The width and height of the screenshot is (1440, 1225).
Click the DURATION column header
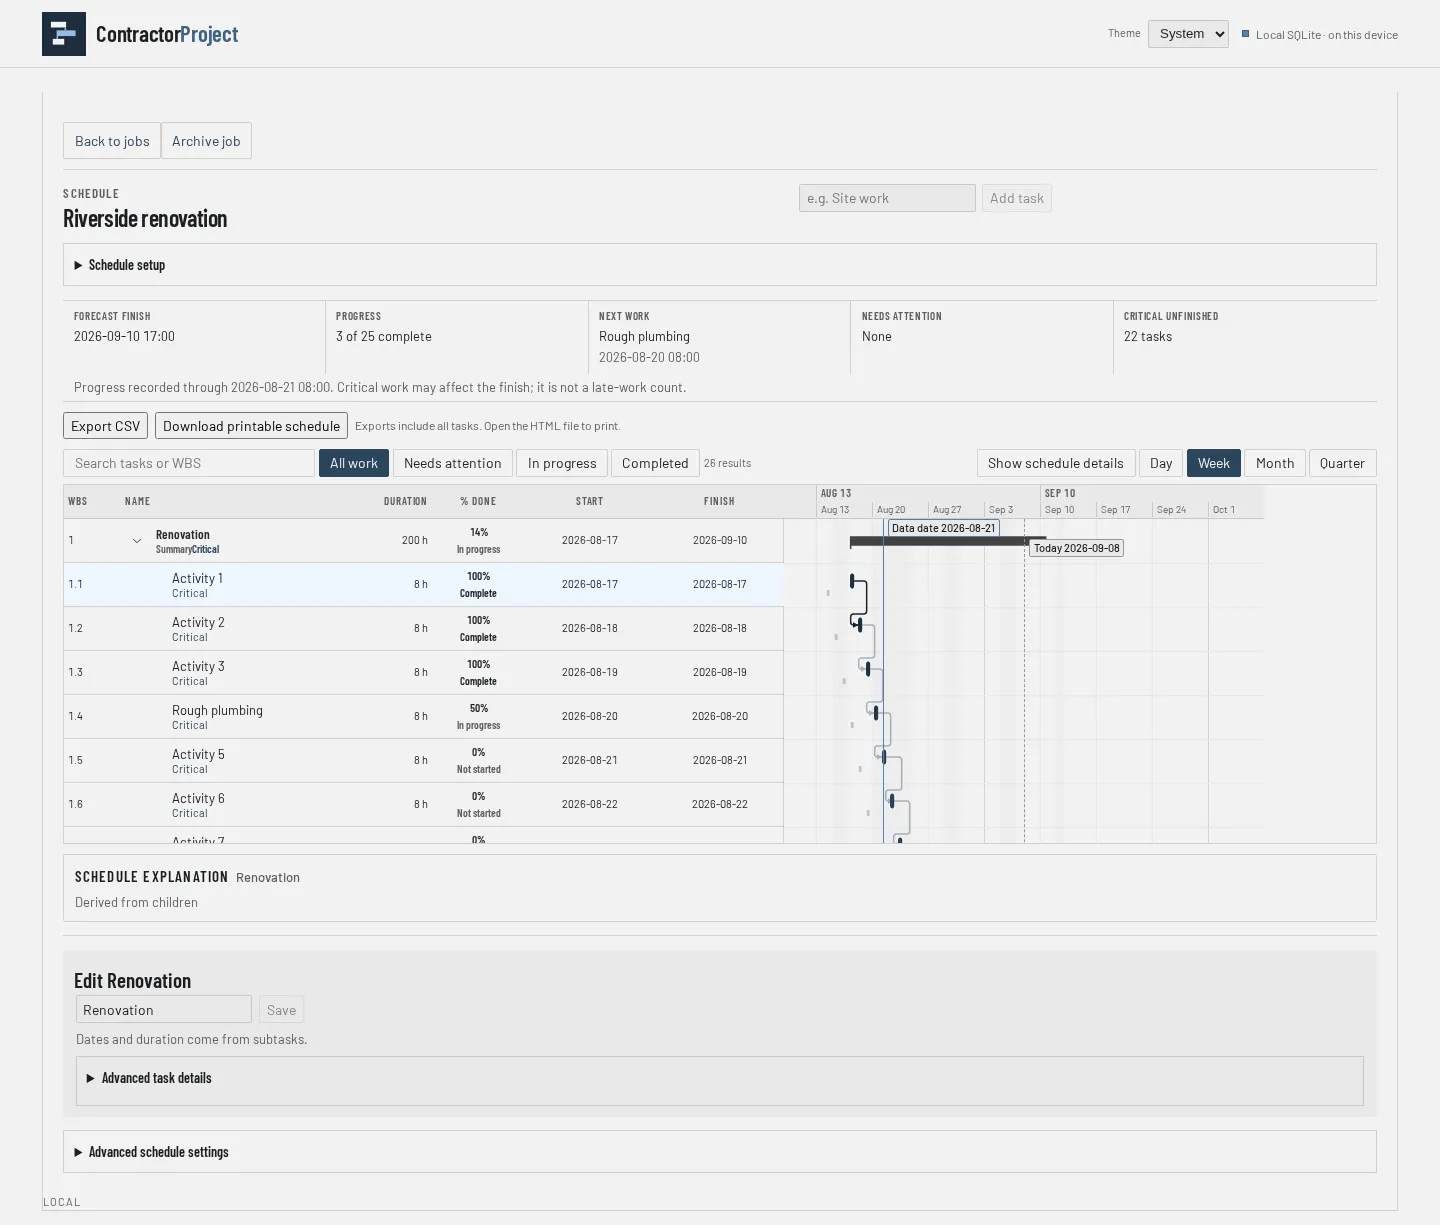(405, 501)
